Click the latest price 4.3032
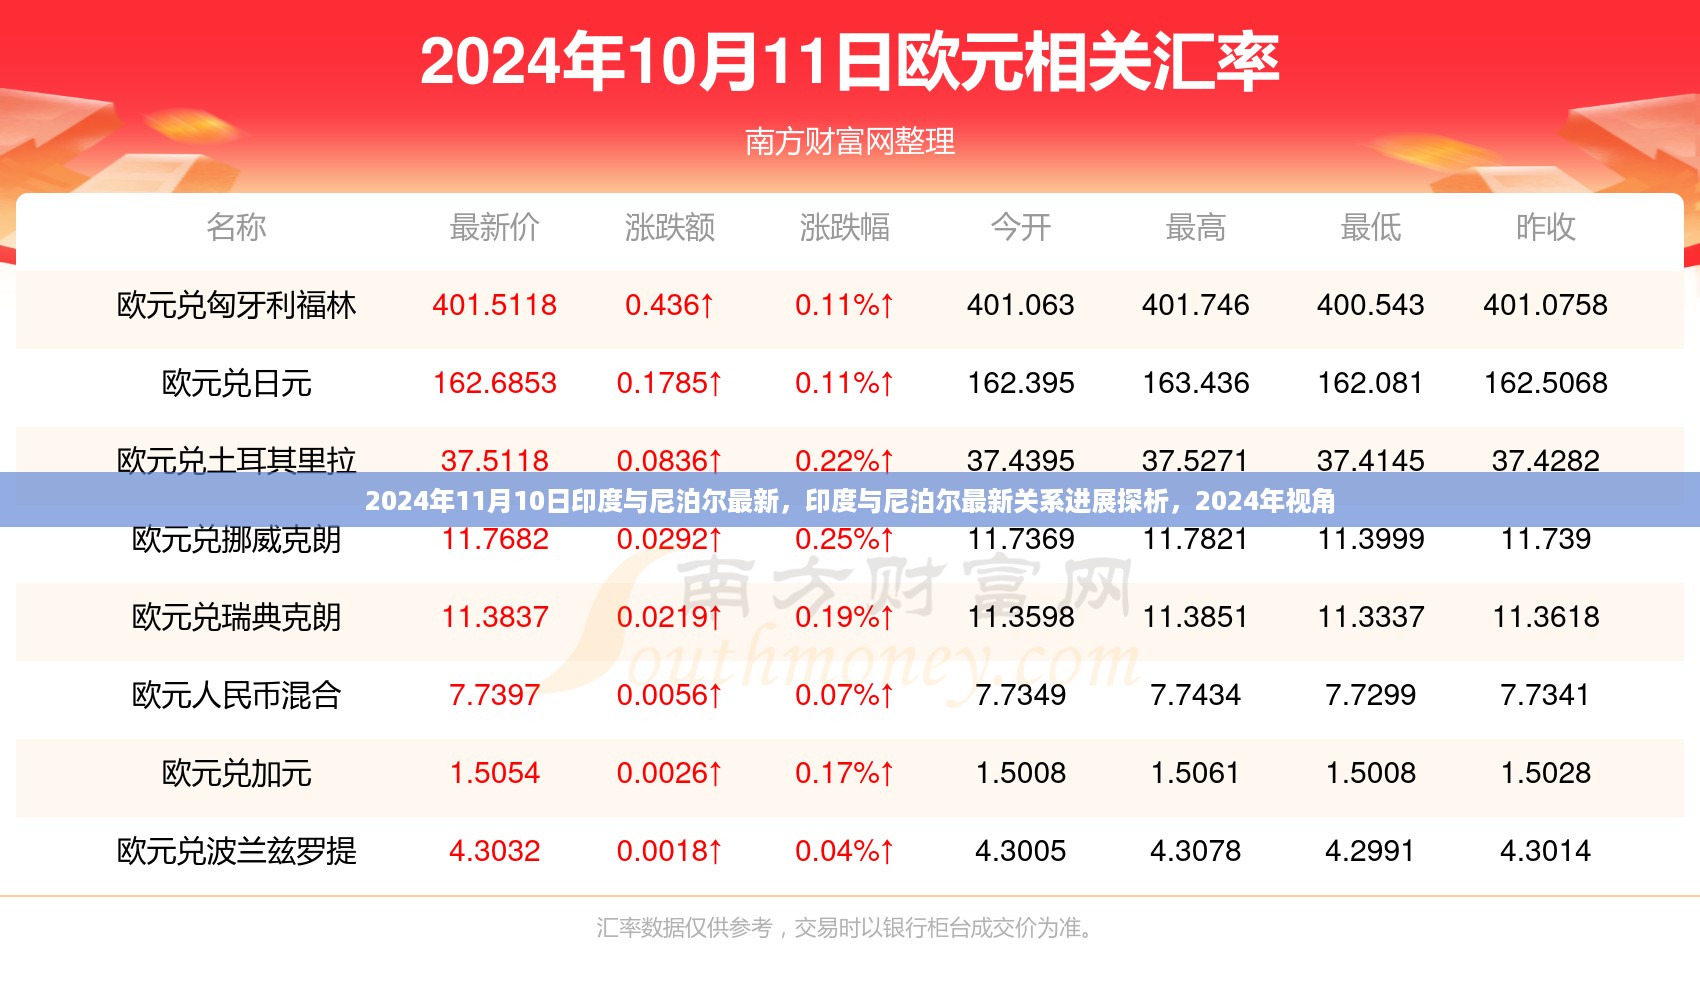This screenshot has height=1000, width=1700. [494, 851]
